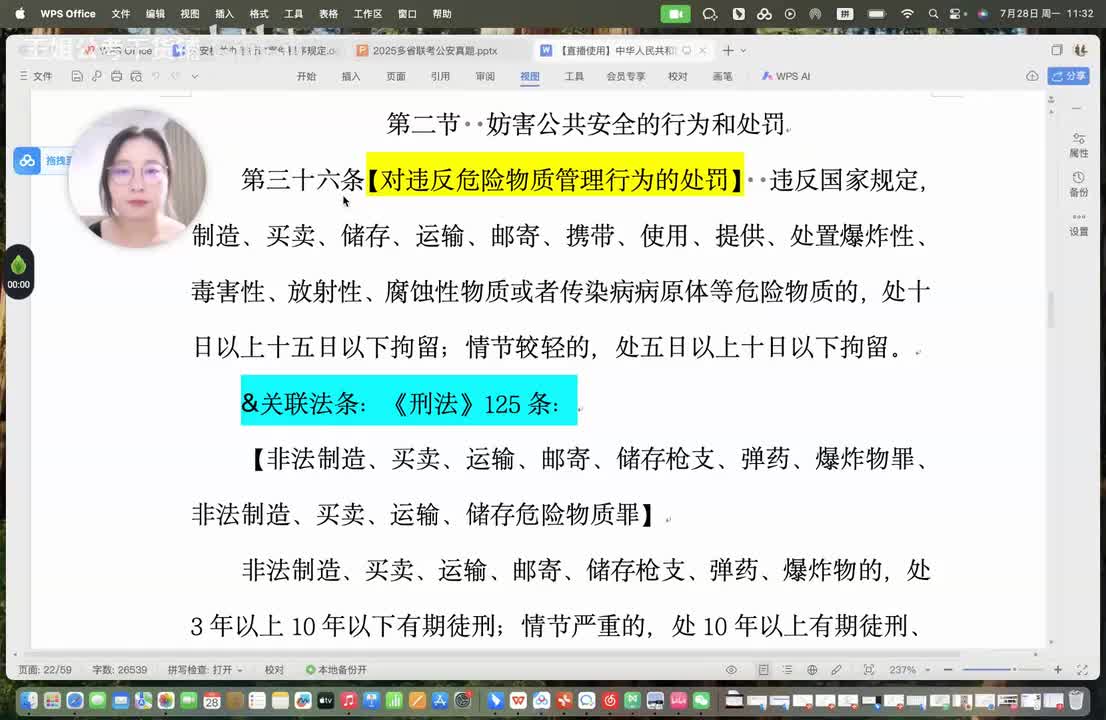This screenshot has width=1106, height=720.
Task: Expand the new tab dropdown chevron
Action: [743, 51]
